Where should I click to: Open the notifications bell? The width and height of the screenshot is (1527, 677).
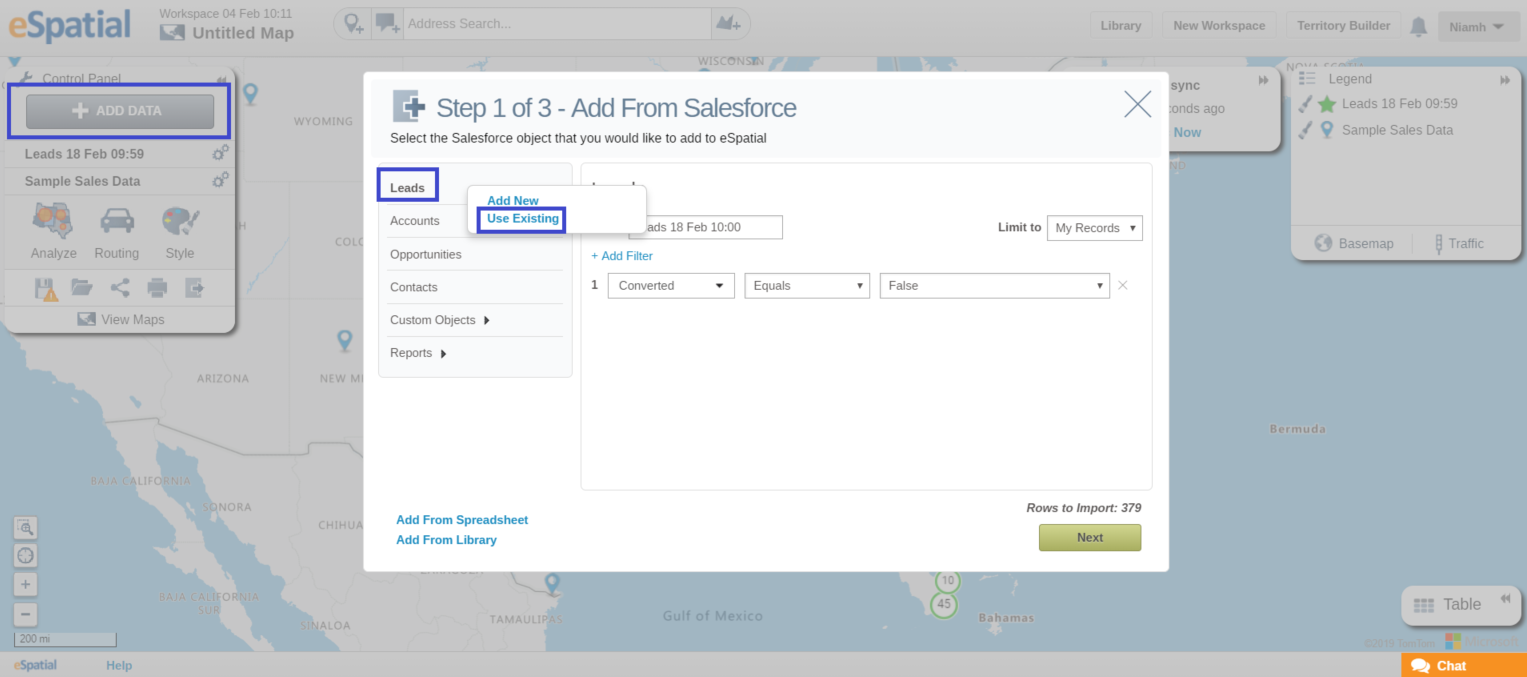click(1418, 27)
